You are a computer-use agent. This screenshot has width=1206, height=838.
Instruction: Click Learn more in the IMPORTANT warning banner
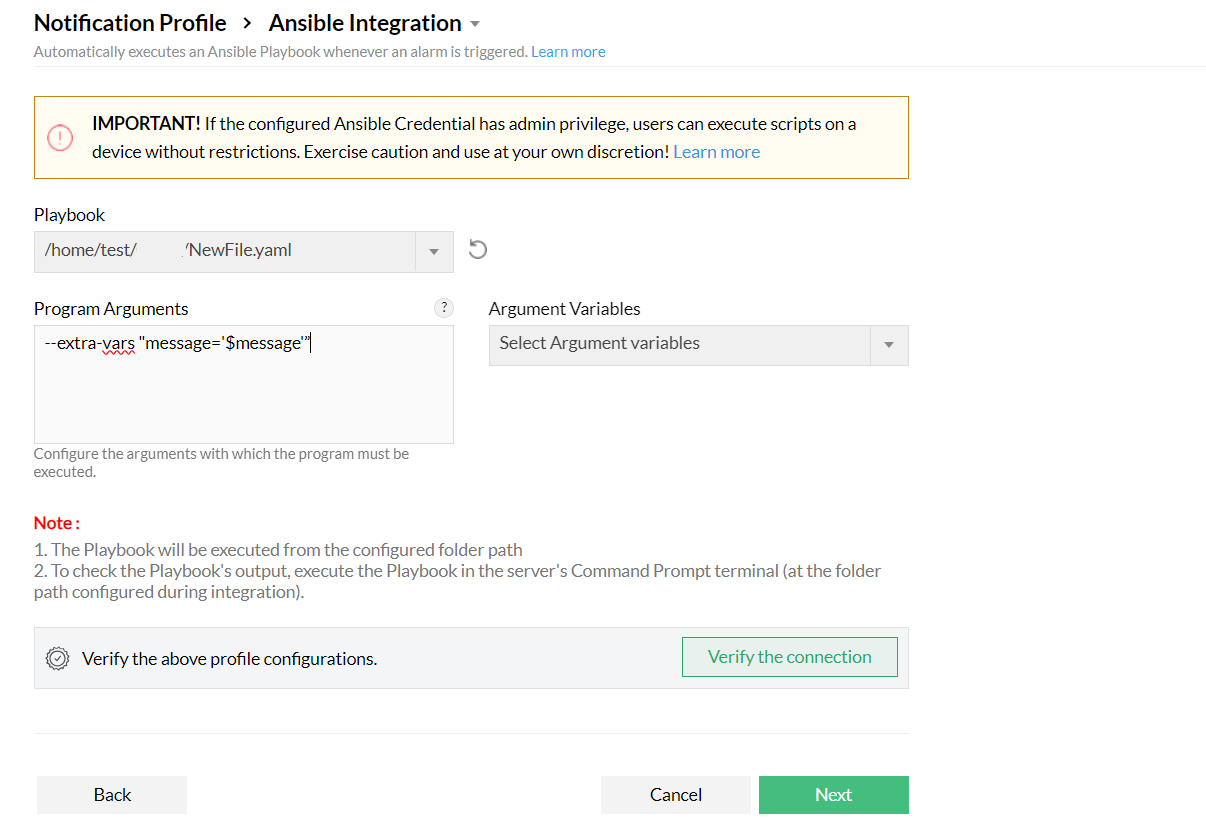pyautogui.click(x=716, y=151)
